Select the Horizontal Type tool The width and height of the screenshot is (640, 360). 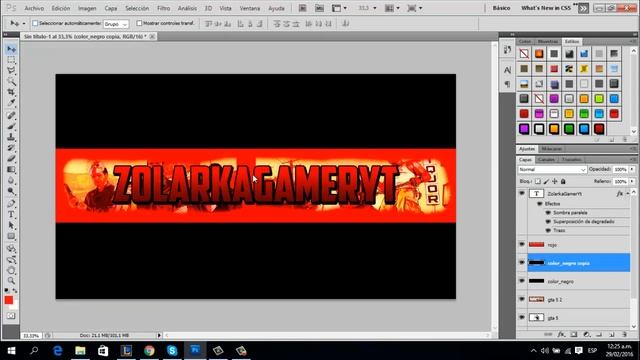pyautogui.click(x=11, y=215)
